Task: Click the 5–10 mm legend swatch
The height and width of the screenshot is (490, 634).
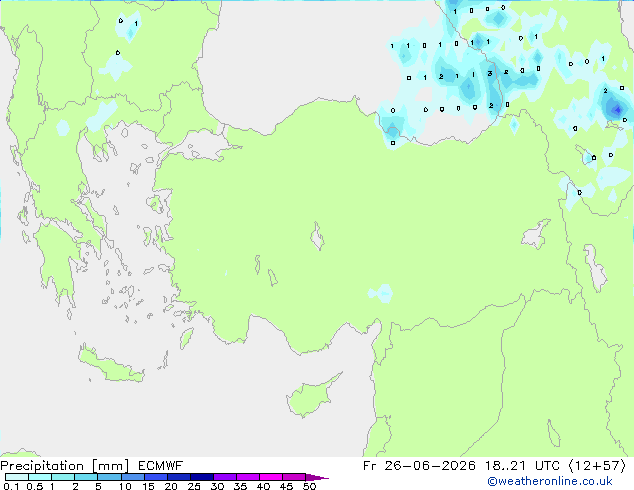Action: pyautogui.click(x=109, y=477)
